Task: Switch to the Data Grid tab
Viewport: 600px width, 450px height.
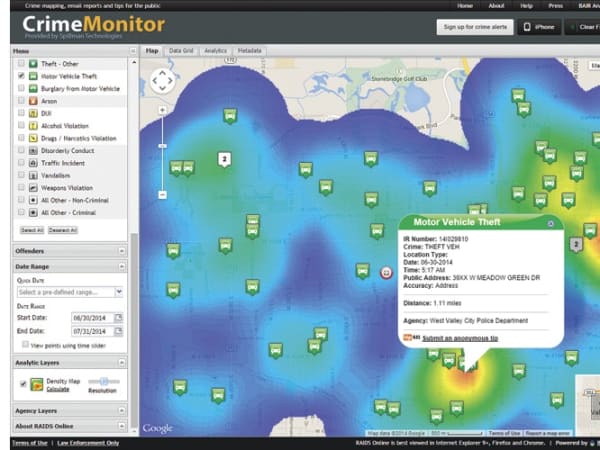Action: tap(181, 50)
